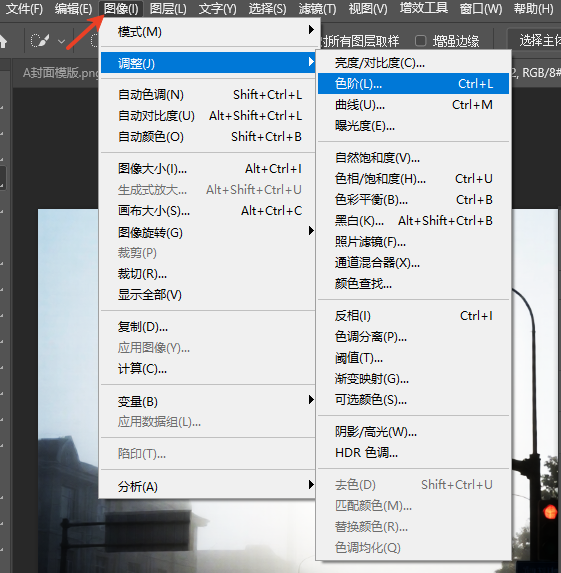Open HDR 色调... adjustment
Image resolution: width=561 pixels, height=573 pixels.
pyautogui.click(x=413, y=453)
